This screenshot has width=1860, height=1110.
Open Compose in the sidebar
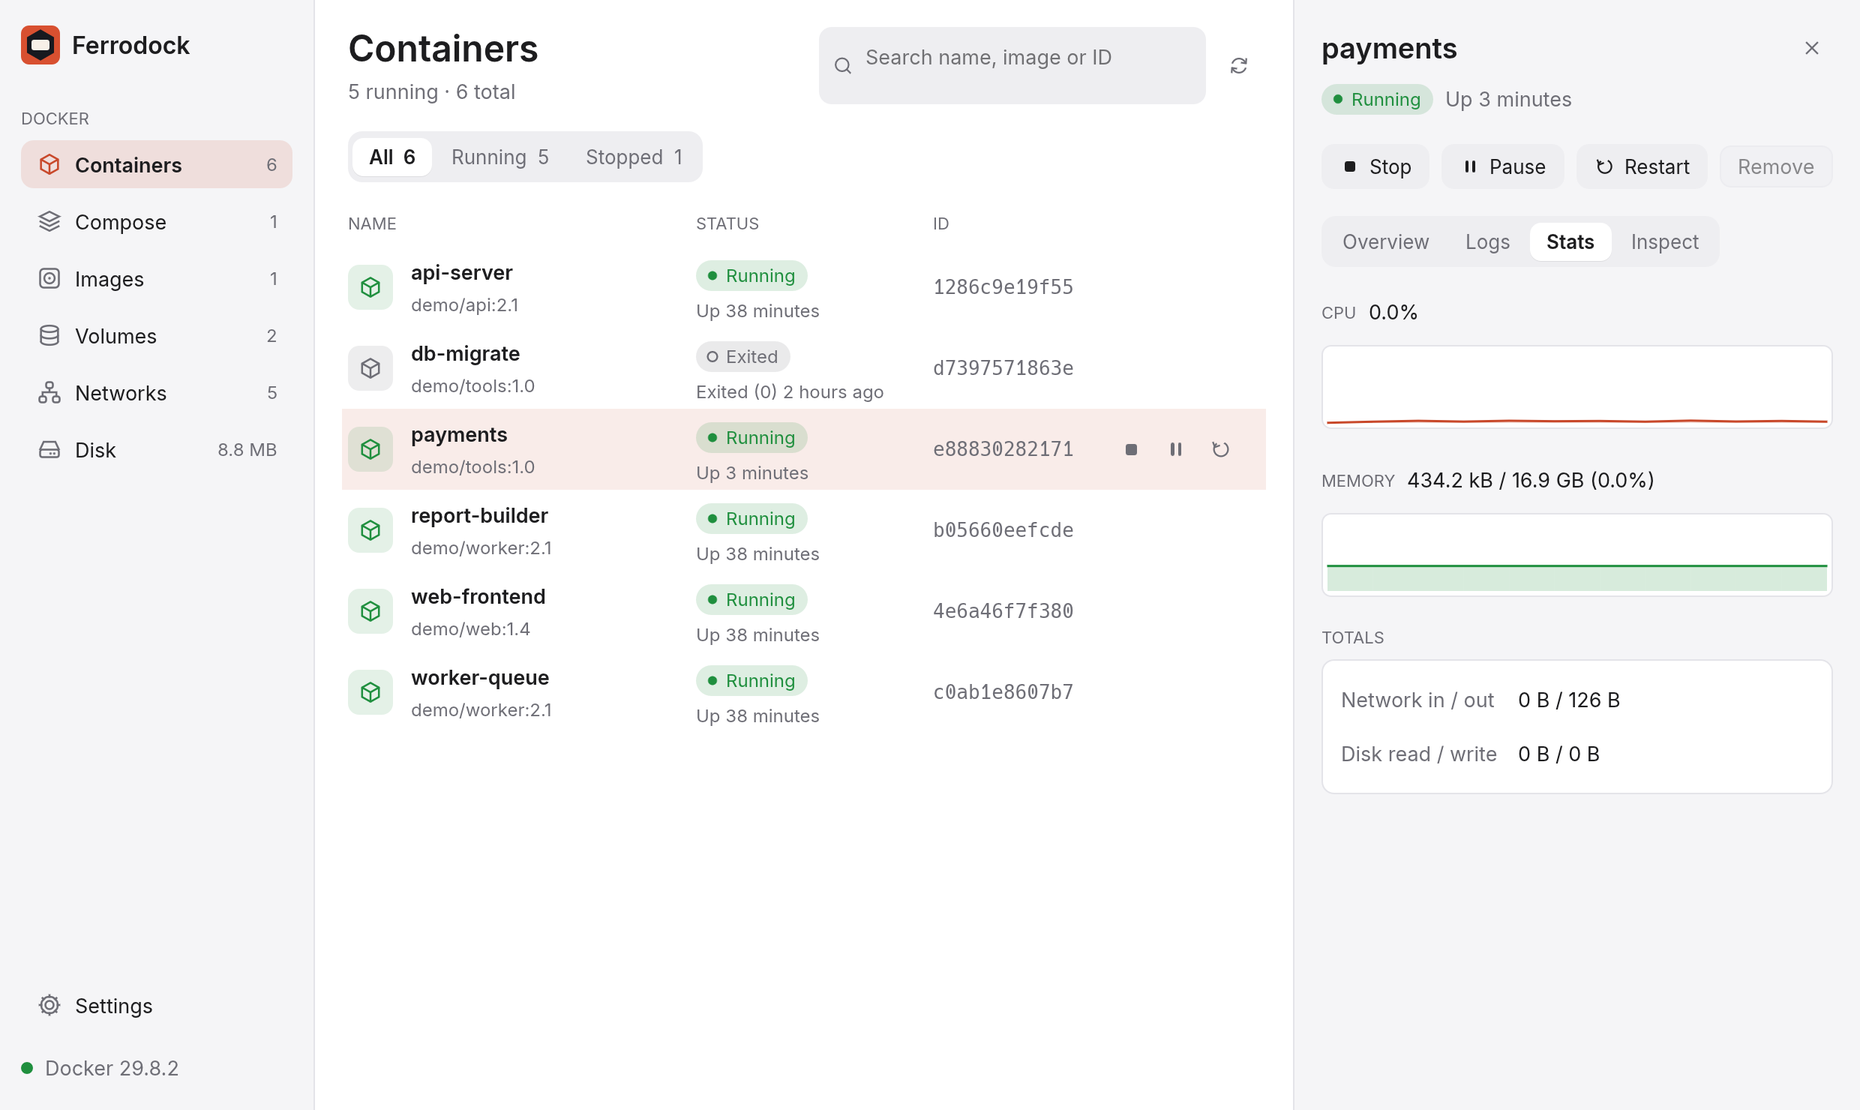coord(156,222)
